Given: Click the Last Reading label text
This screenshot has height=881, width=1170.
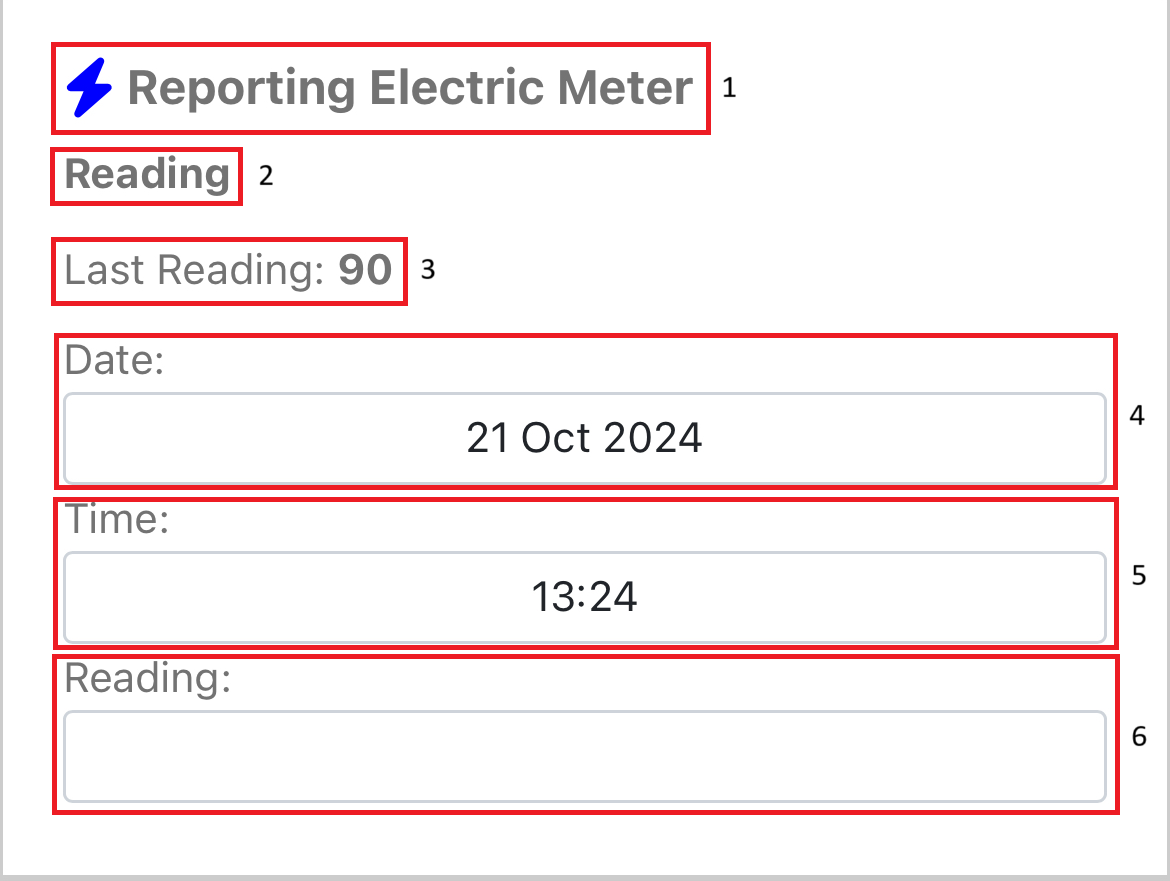Looking at the screenshot, I should pyautogui.click(x=194, y=270).
